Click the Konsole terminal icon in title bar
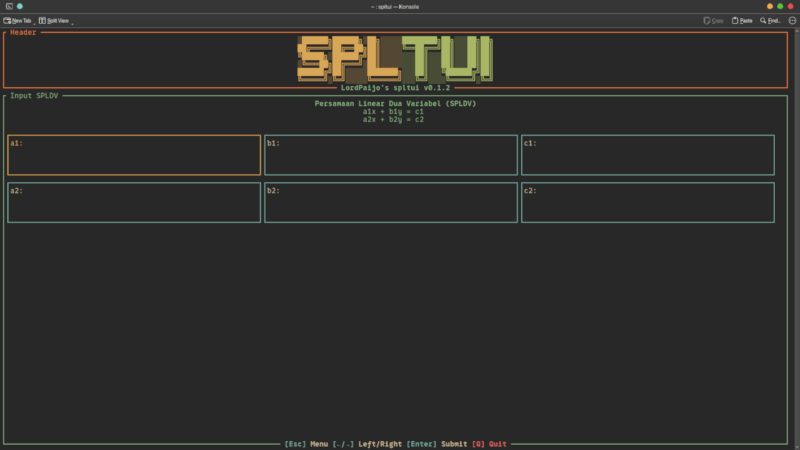Screen dimensions: 800x450 click(7, 6)
